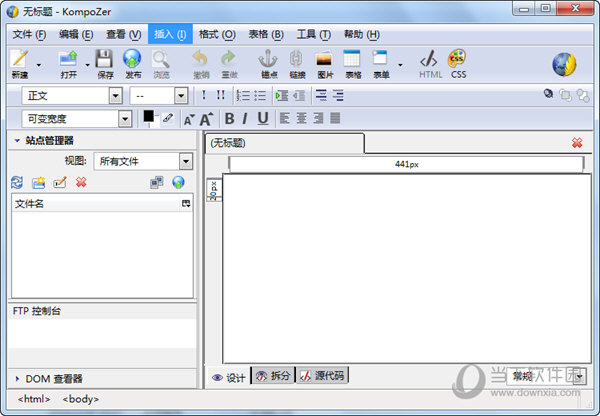Collapse the 站点管理器 panel
This screenshot has height=416, width=600.
coord(17,140)
